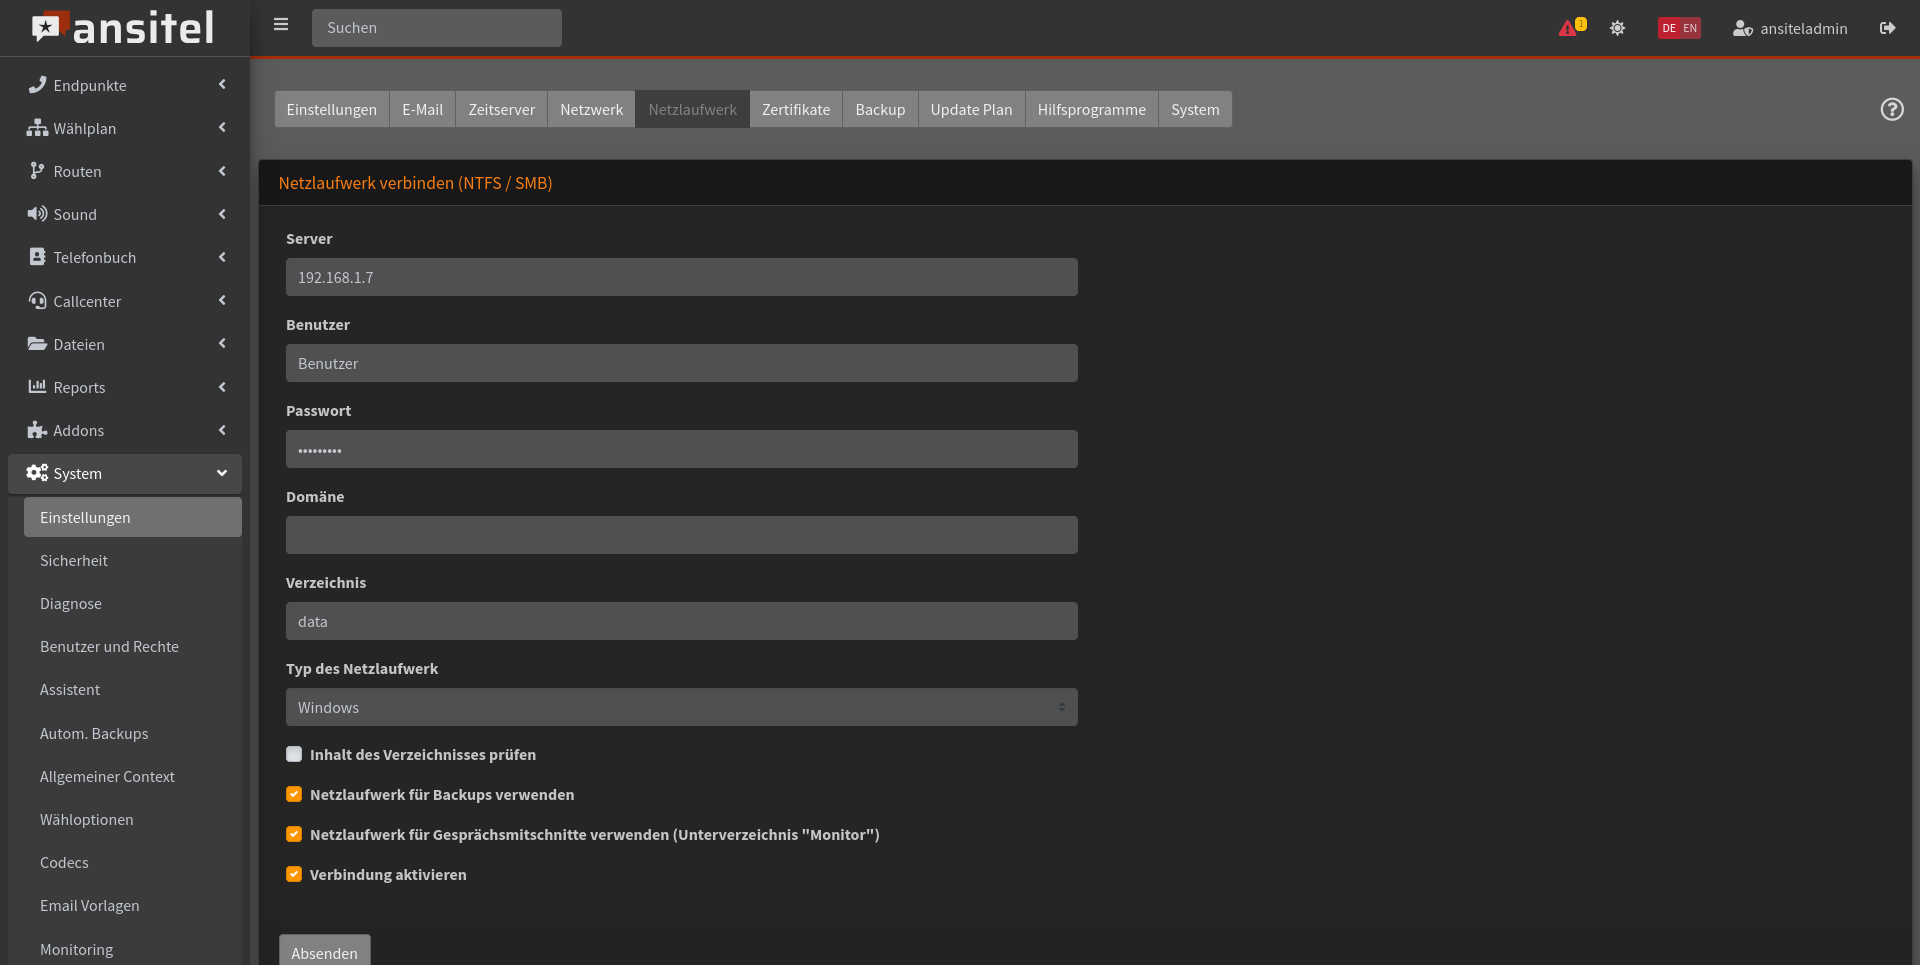This screenshot has width=1920, height=965.
Task: Open the 'Typ des Netzlaufwerk' Windows dropdown
Action: coord(681,707)
